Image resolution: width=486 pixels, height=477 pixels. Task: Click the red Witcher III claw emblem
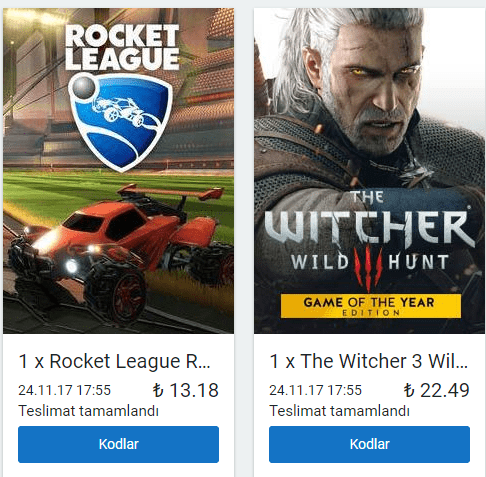pos(368,268)
